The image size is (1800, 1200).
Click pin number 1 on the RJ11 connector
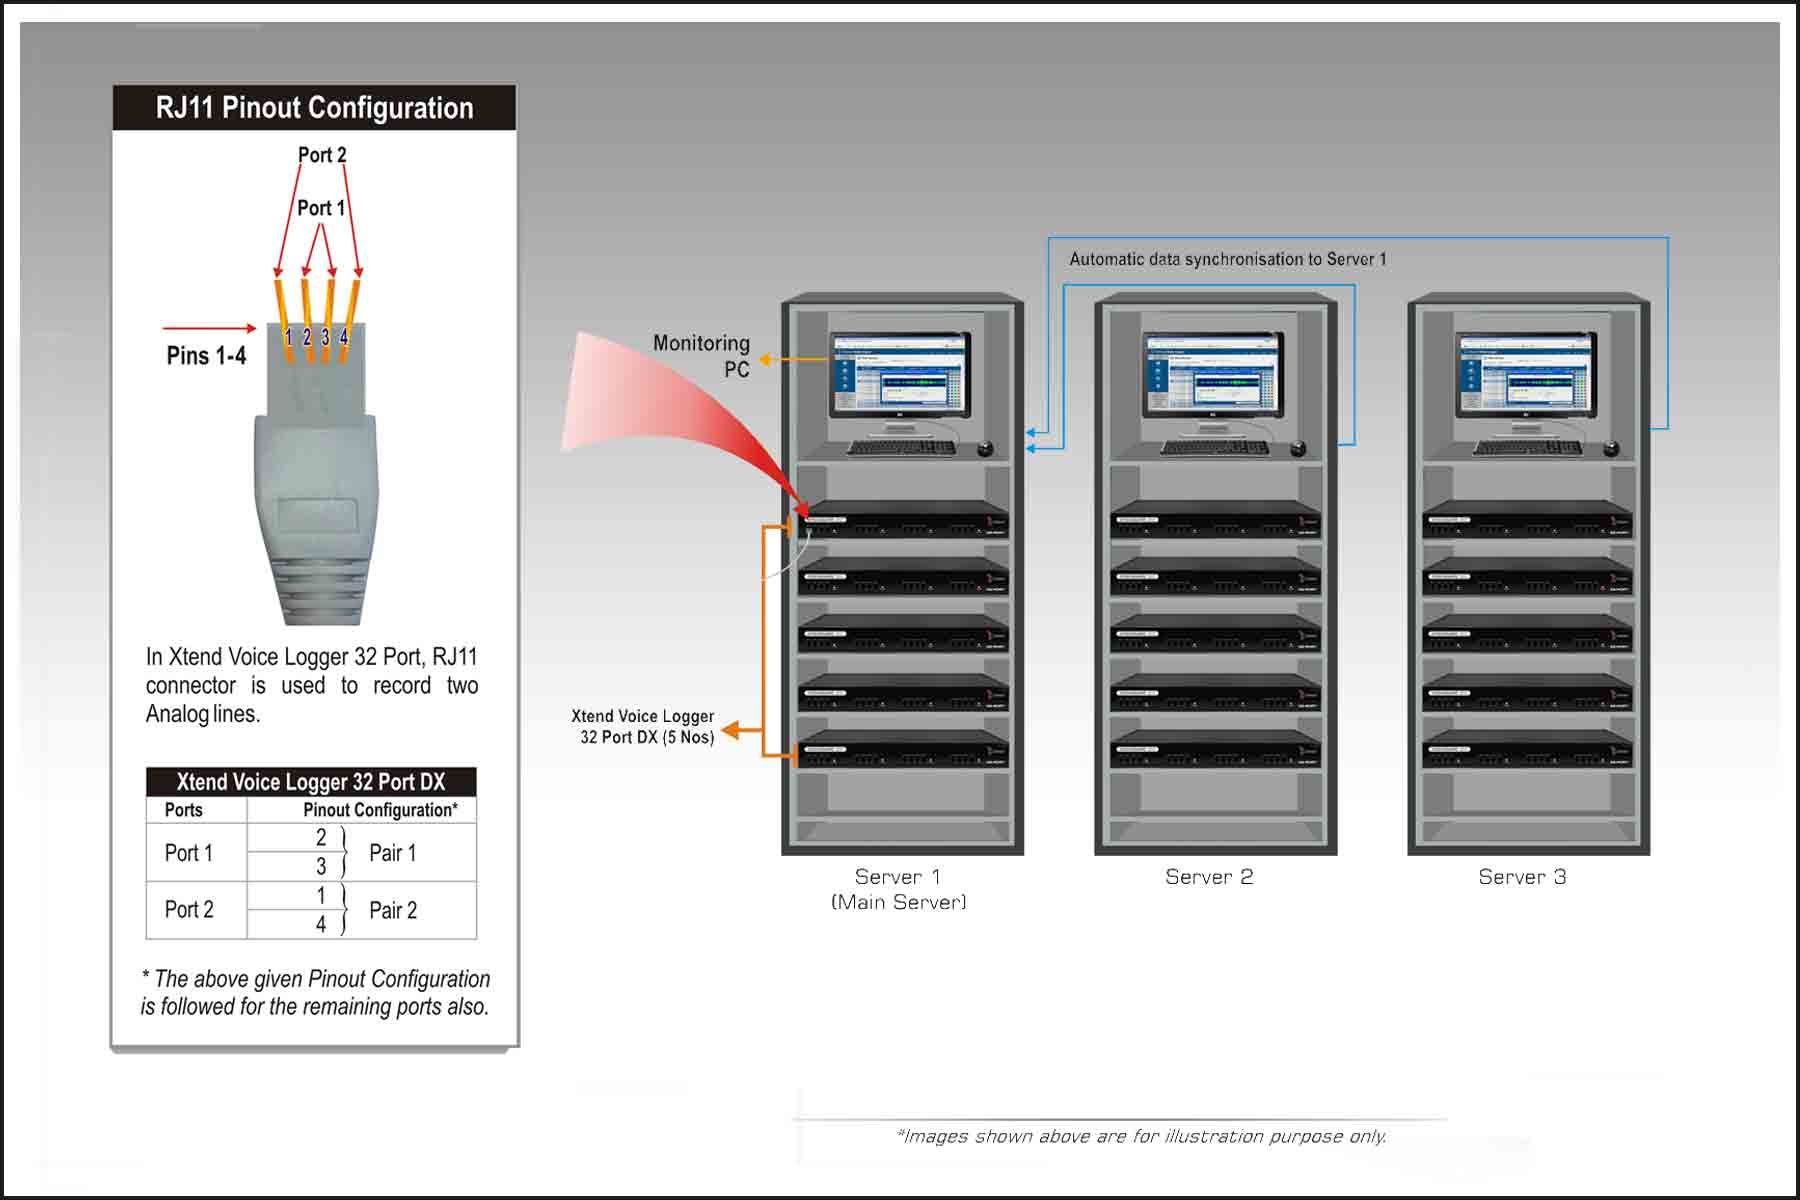[289, 337]
